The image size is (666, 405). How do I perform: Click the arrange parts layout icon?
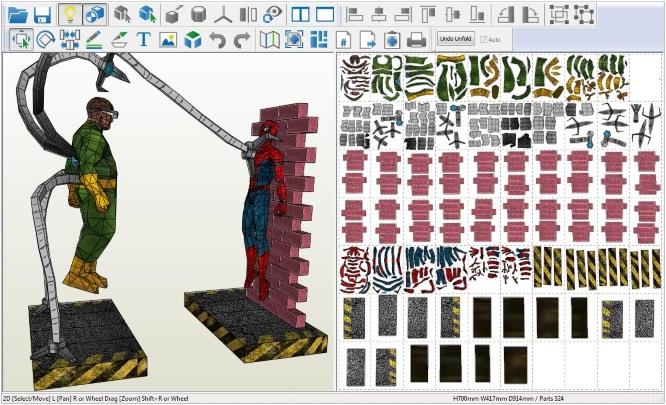(319, 40)
